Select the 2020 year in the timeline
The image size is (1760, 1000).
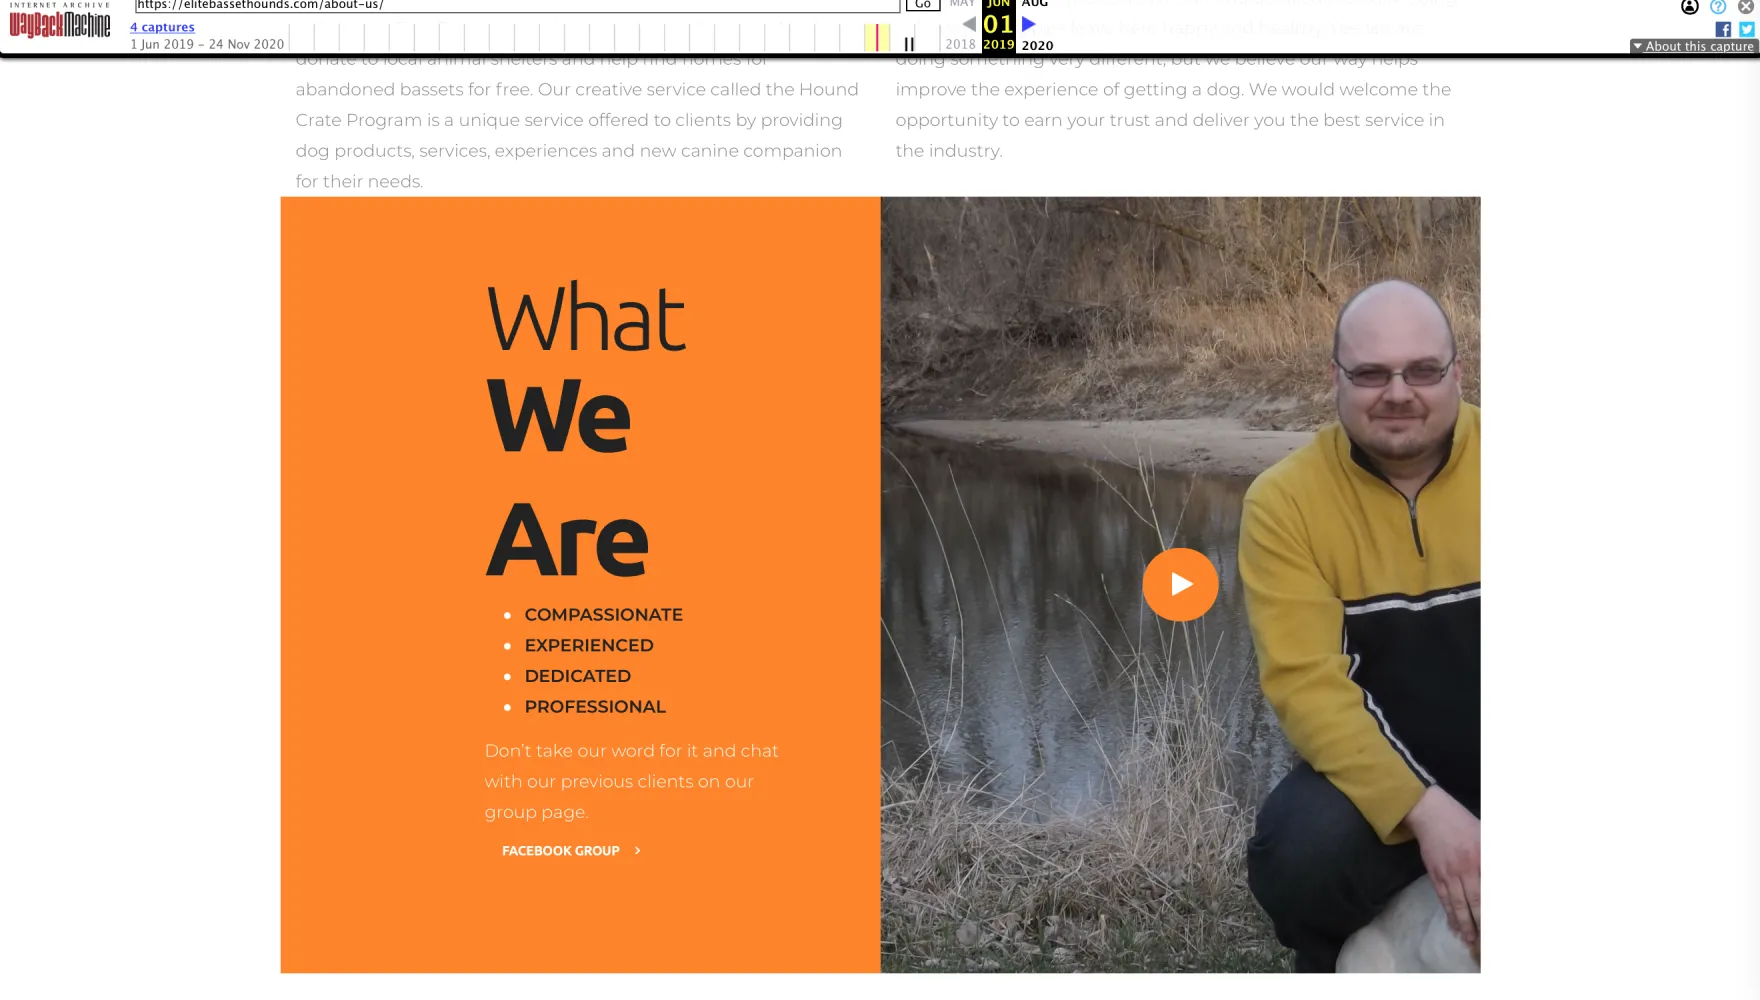pos(1037,45)
